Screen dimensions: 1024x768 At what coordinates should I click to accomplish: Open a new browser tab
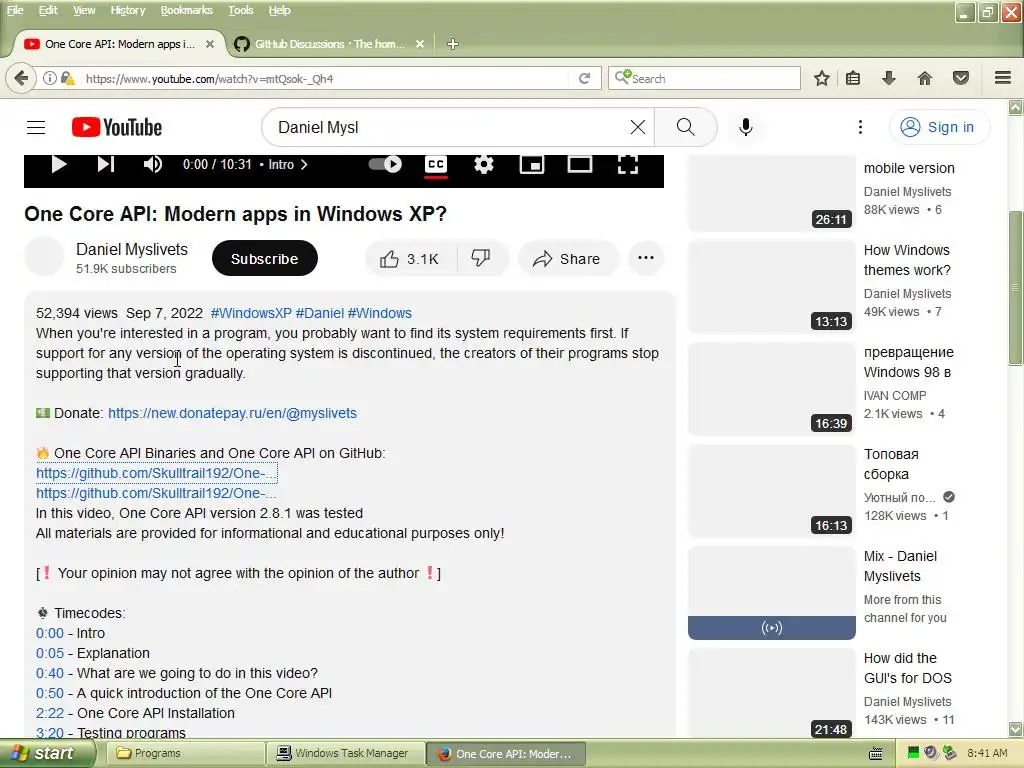(453, 44)
